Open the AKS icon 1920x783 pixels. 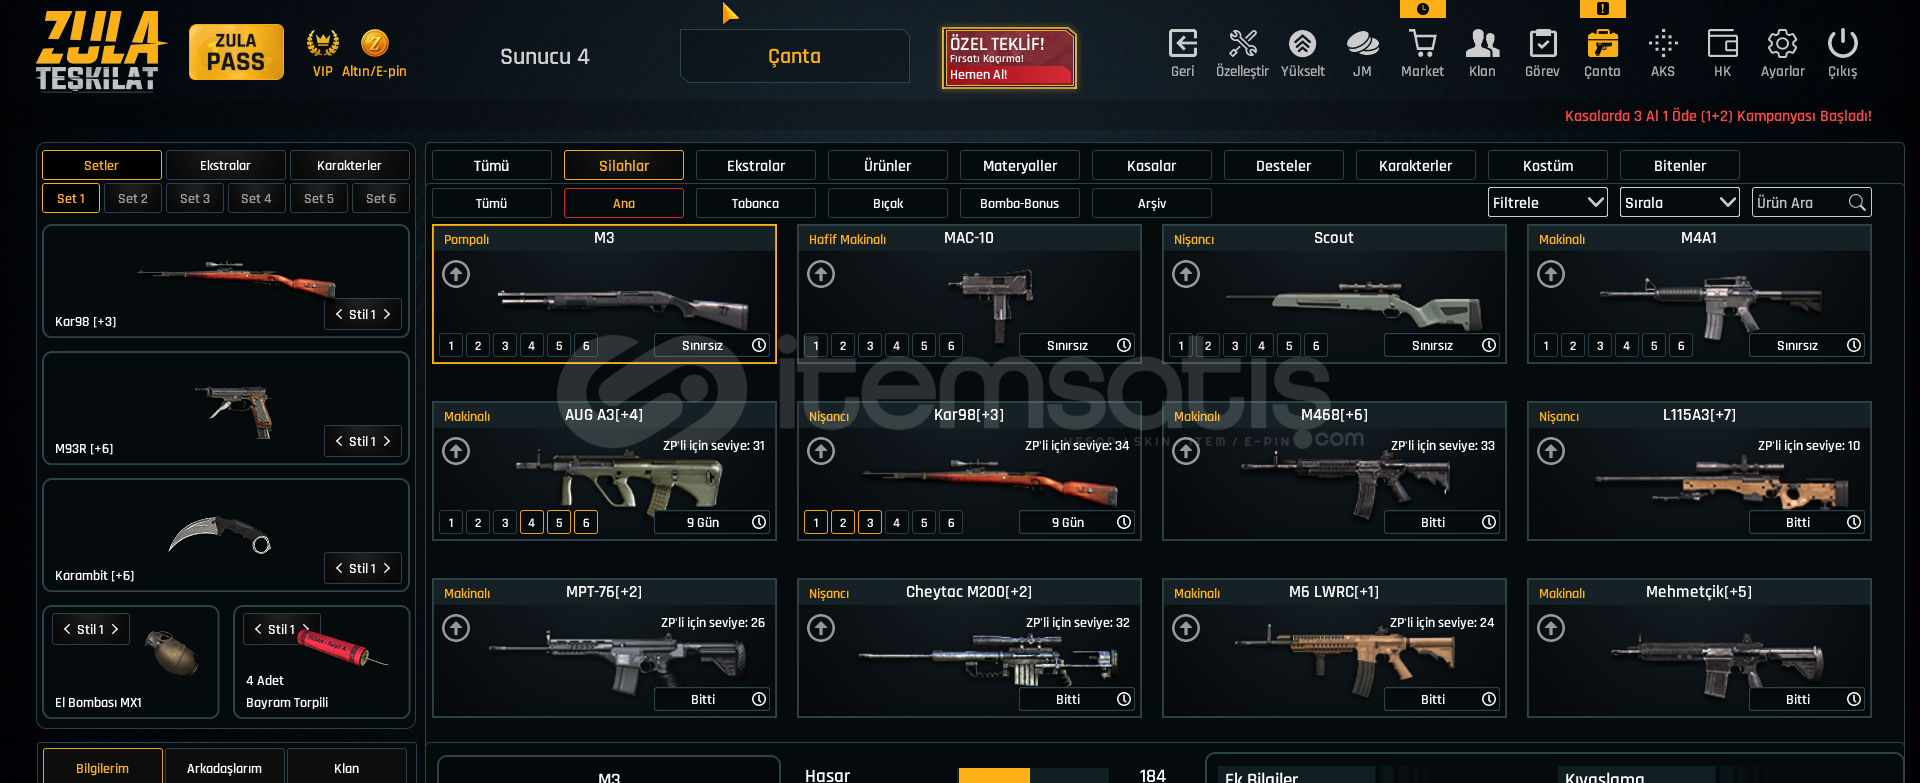tap(1663, 44)
